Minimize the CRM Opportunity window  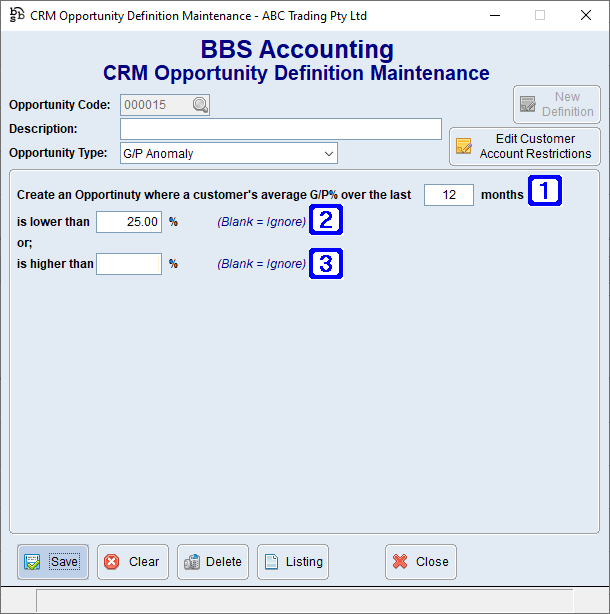pos(495,16)
